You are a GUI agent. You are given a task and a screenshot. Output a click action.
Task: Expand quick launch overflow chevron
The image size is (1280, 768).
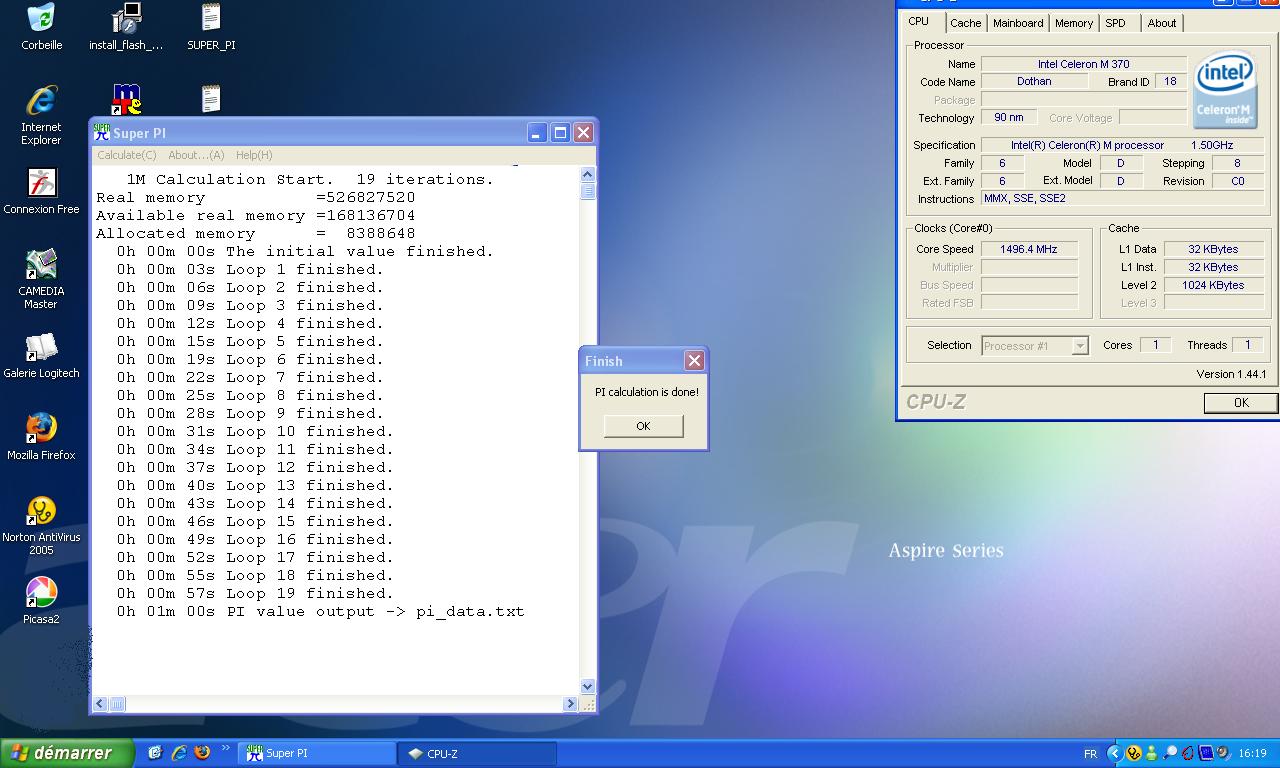click(225, 747)
